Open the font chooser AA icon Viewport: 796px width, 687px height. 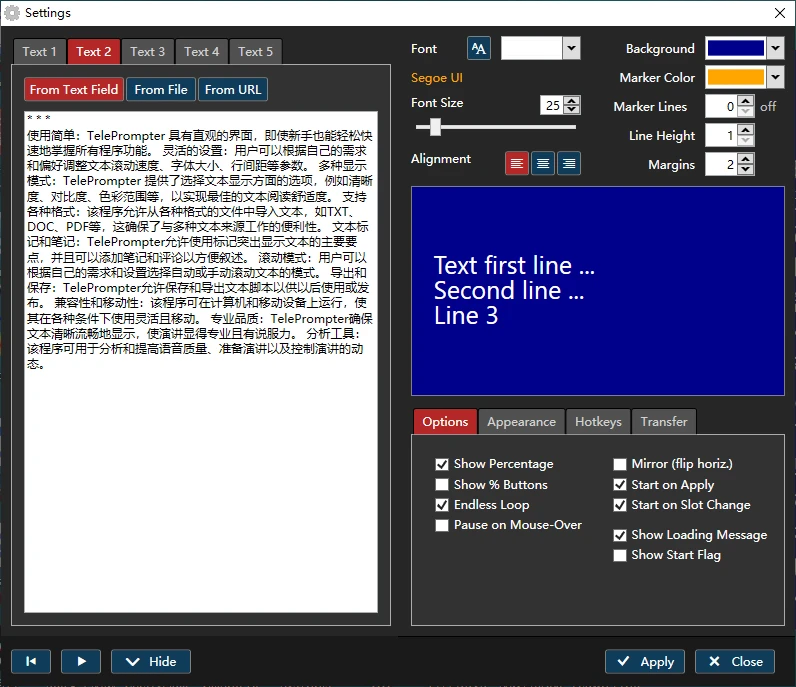pos(478,49)
